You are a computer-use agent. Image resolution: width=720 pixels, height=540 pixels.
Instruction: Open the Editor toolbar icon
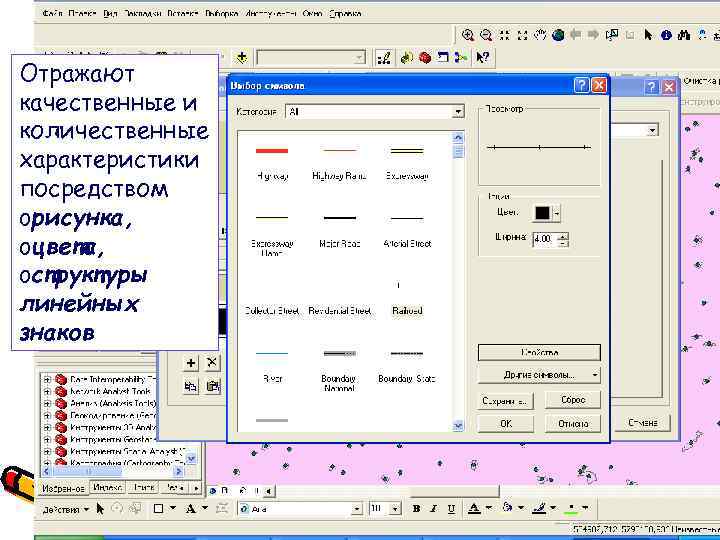[x=384, y=58]
